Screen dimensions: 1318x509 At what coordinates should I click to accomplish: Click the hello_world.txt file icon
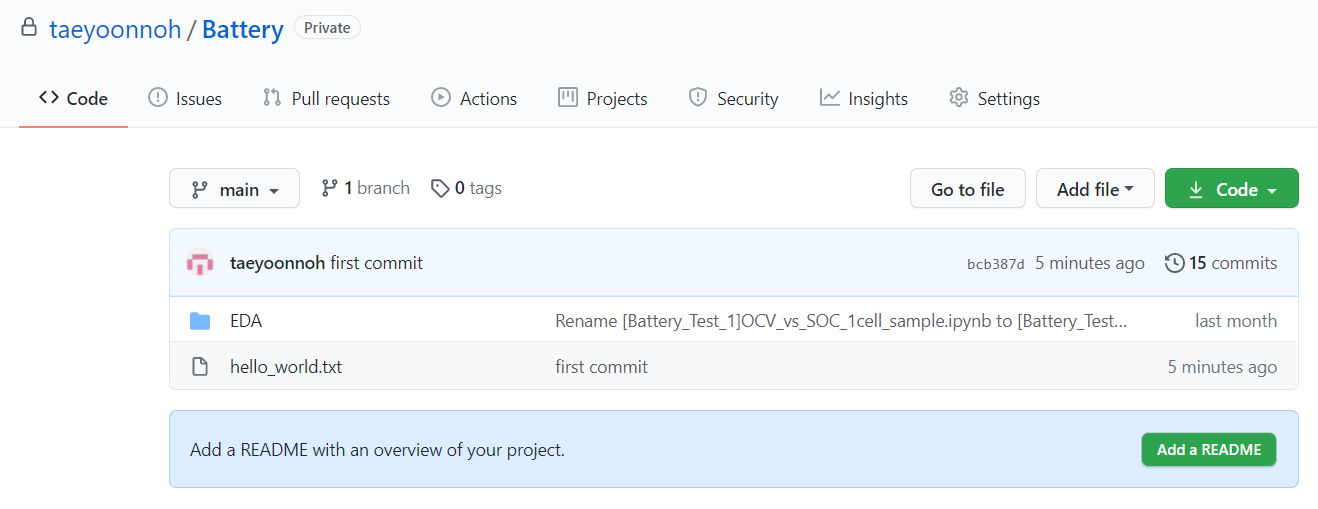(x=200, y=367)
